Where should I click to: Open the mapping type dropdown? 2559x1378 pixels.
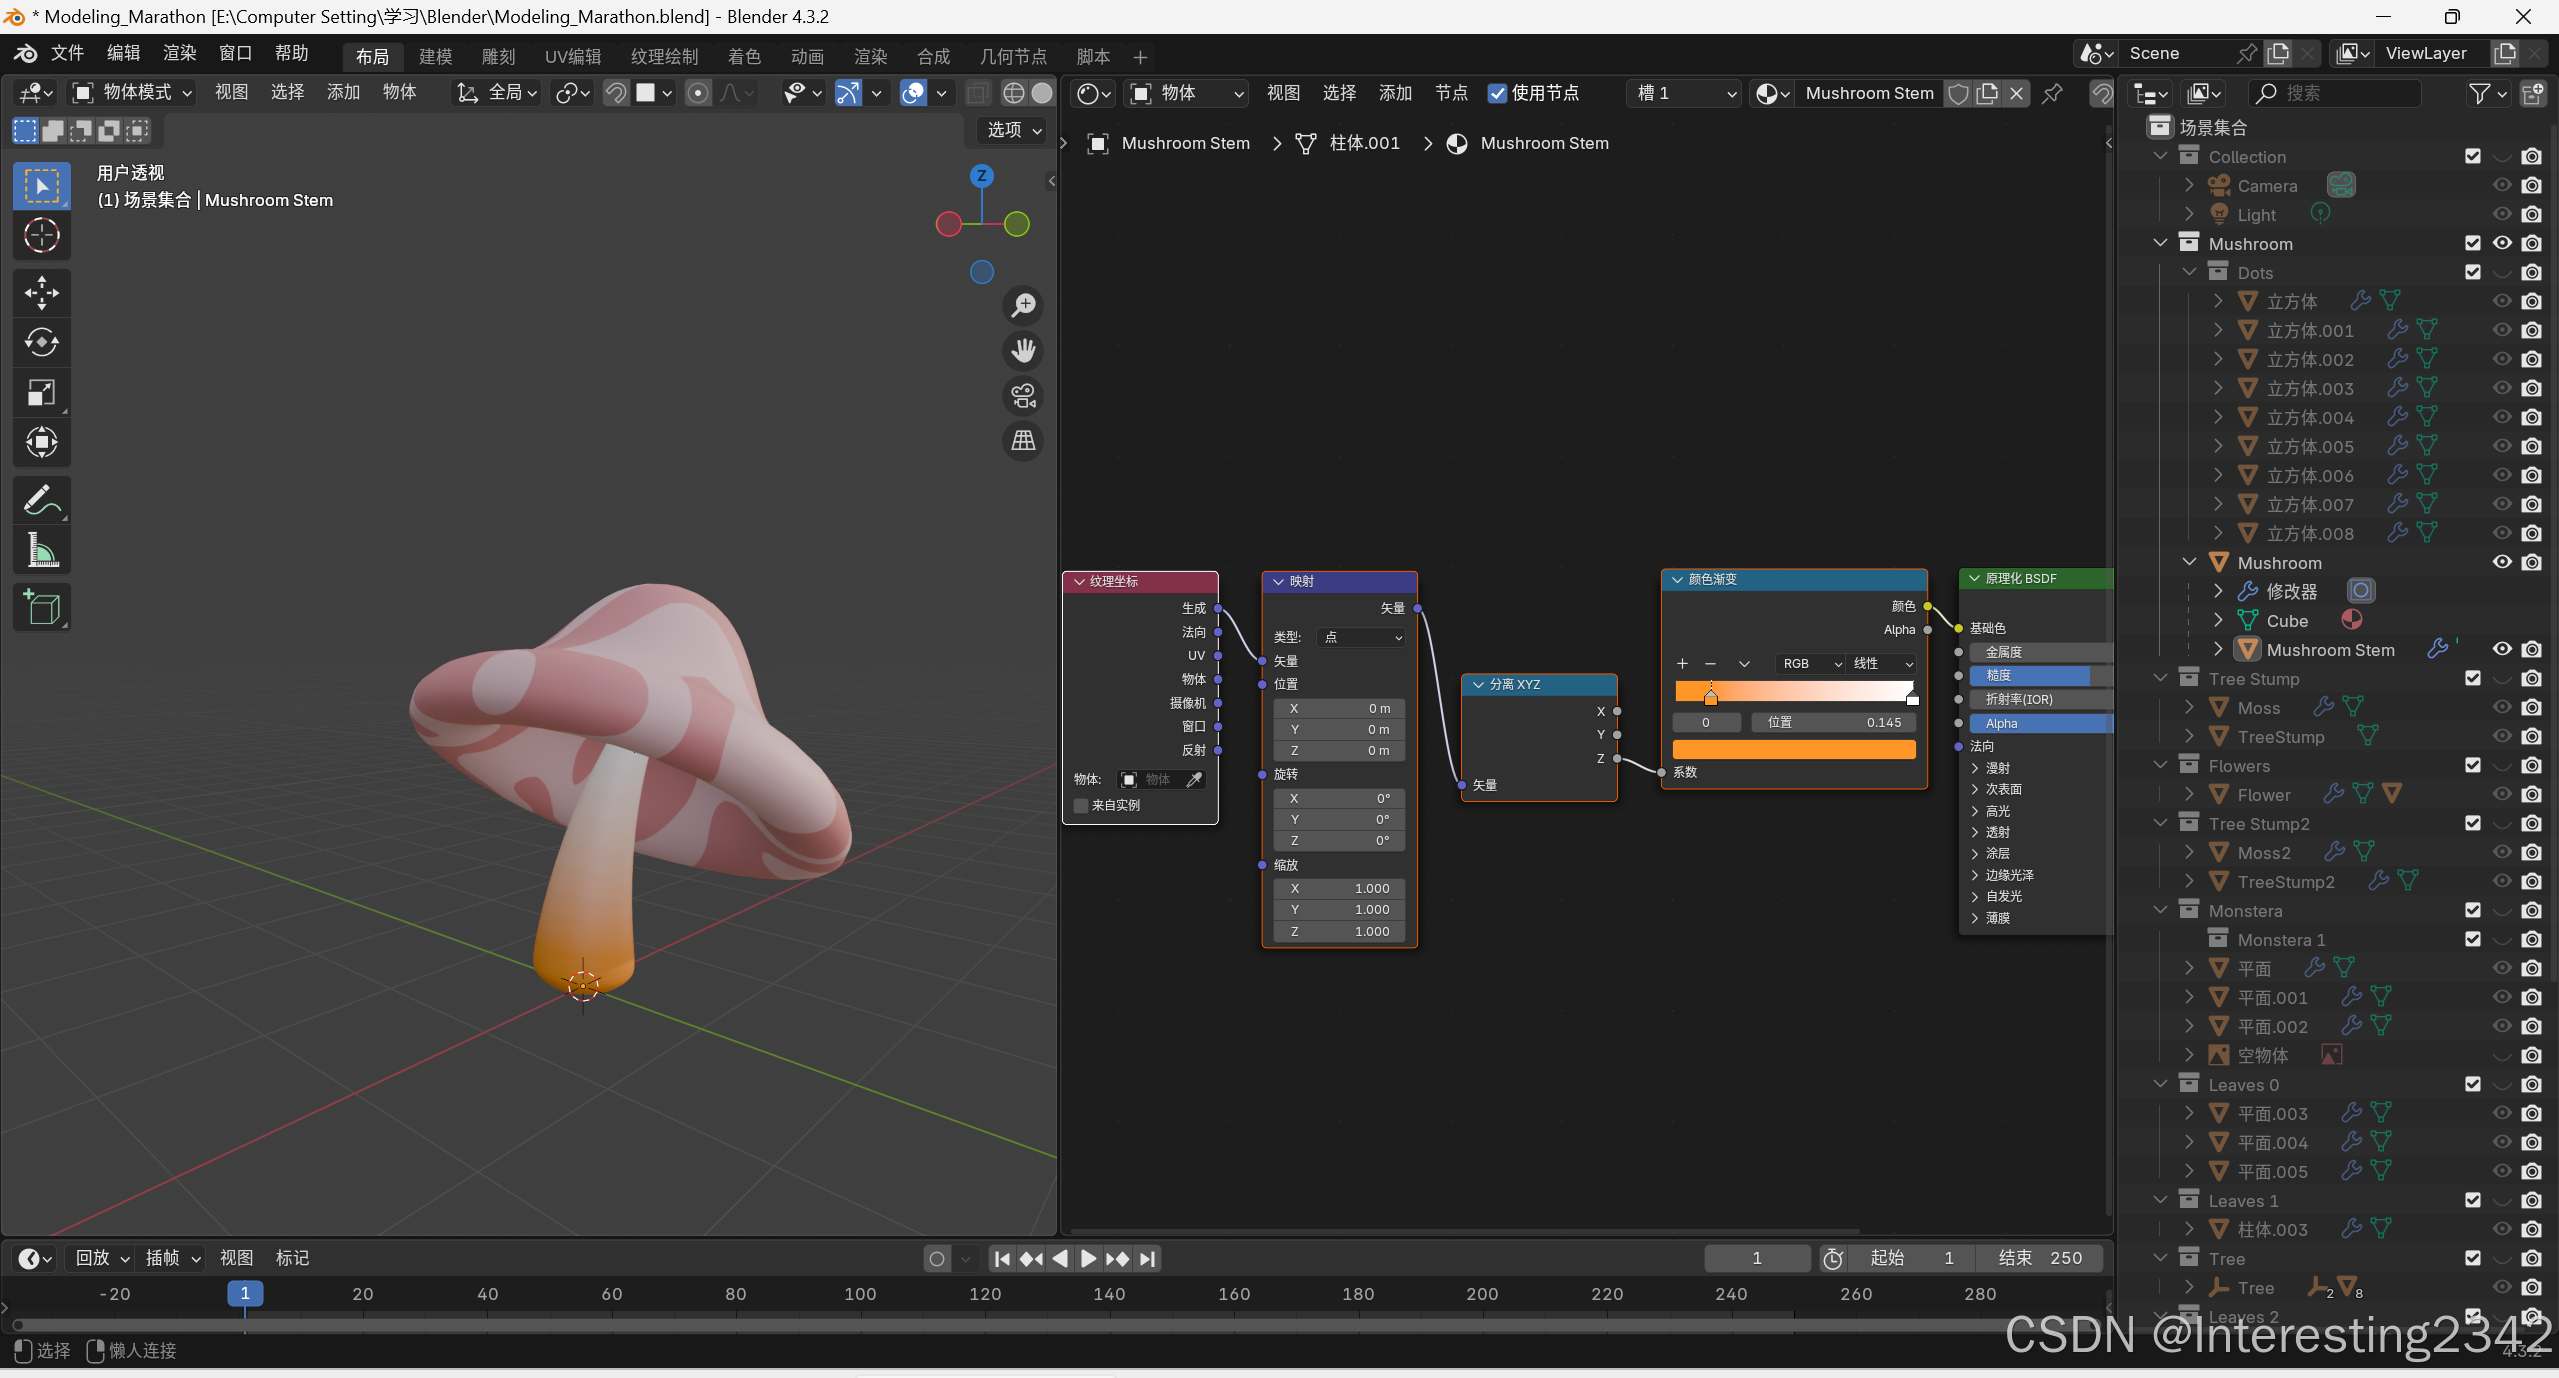(x=1363, y=637)
